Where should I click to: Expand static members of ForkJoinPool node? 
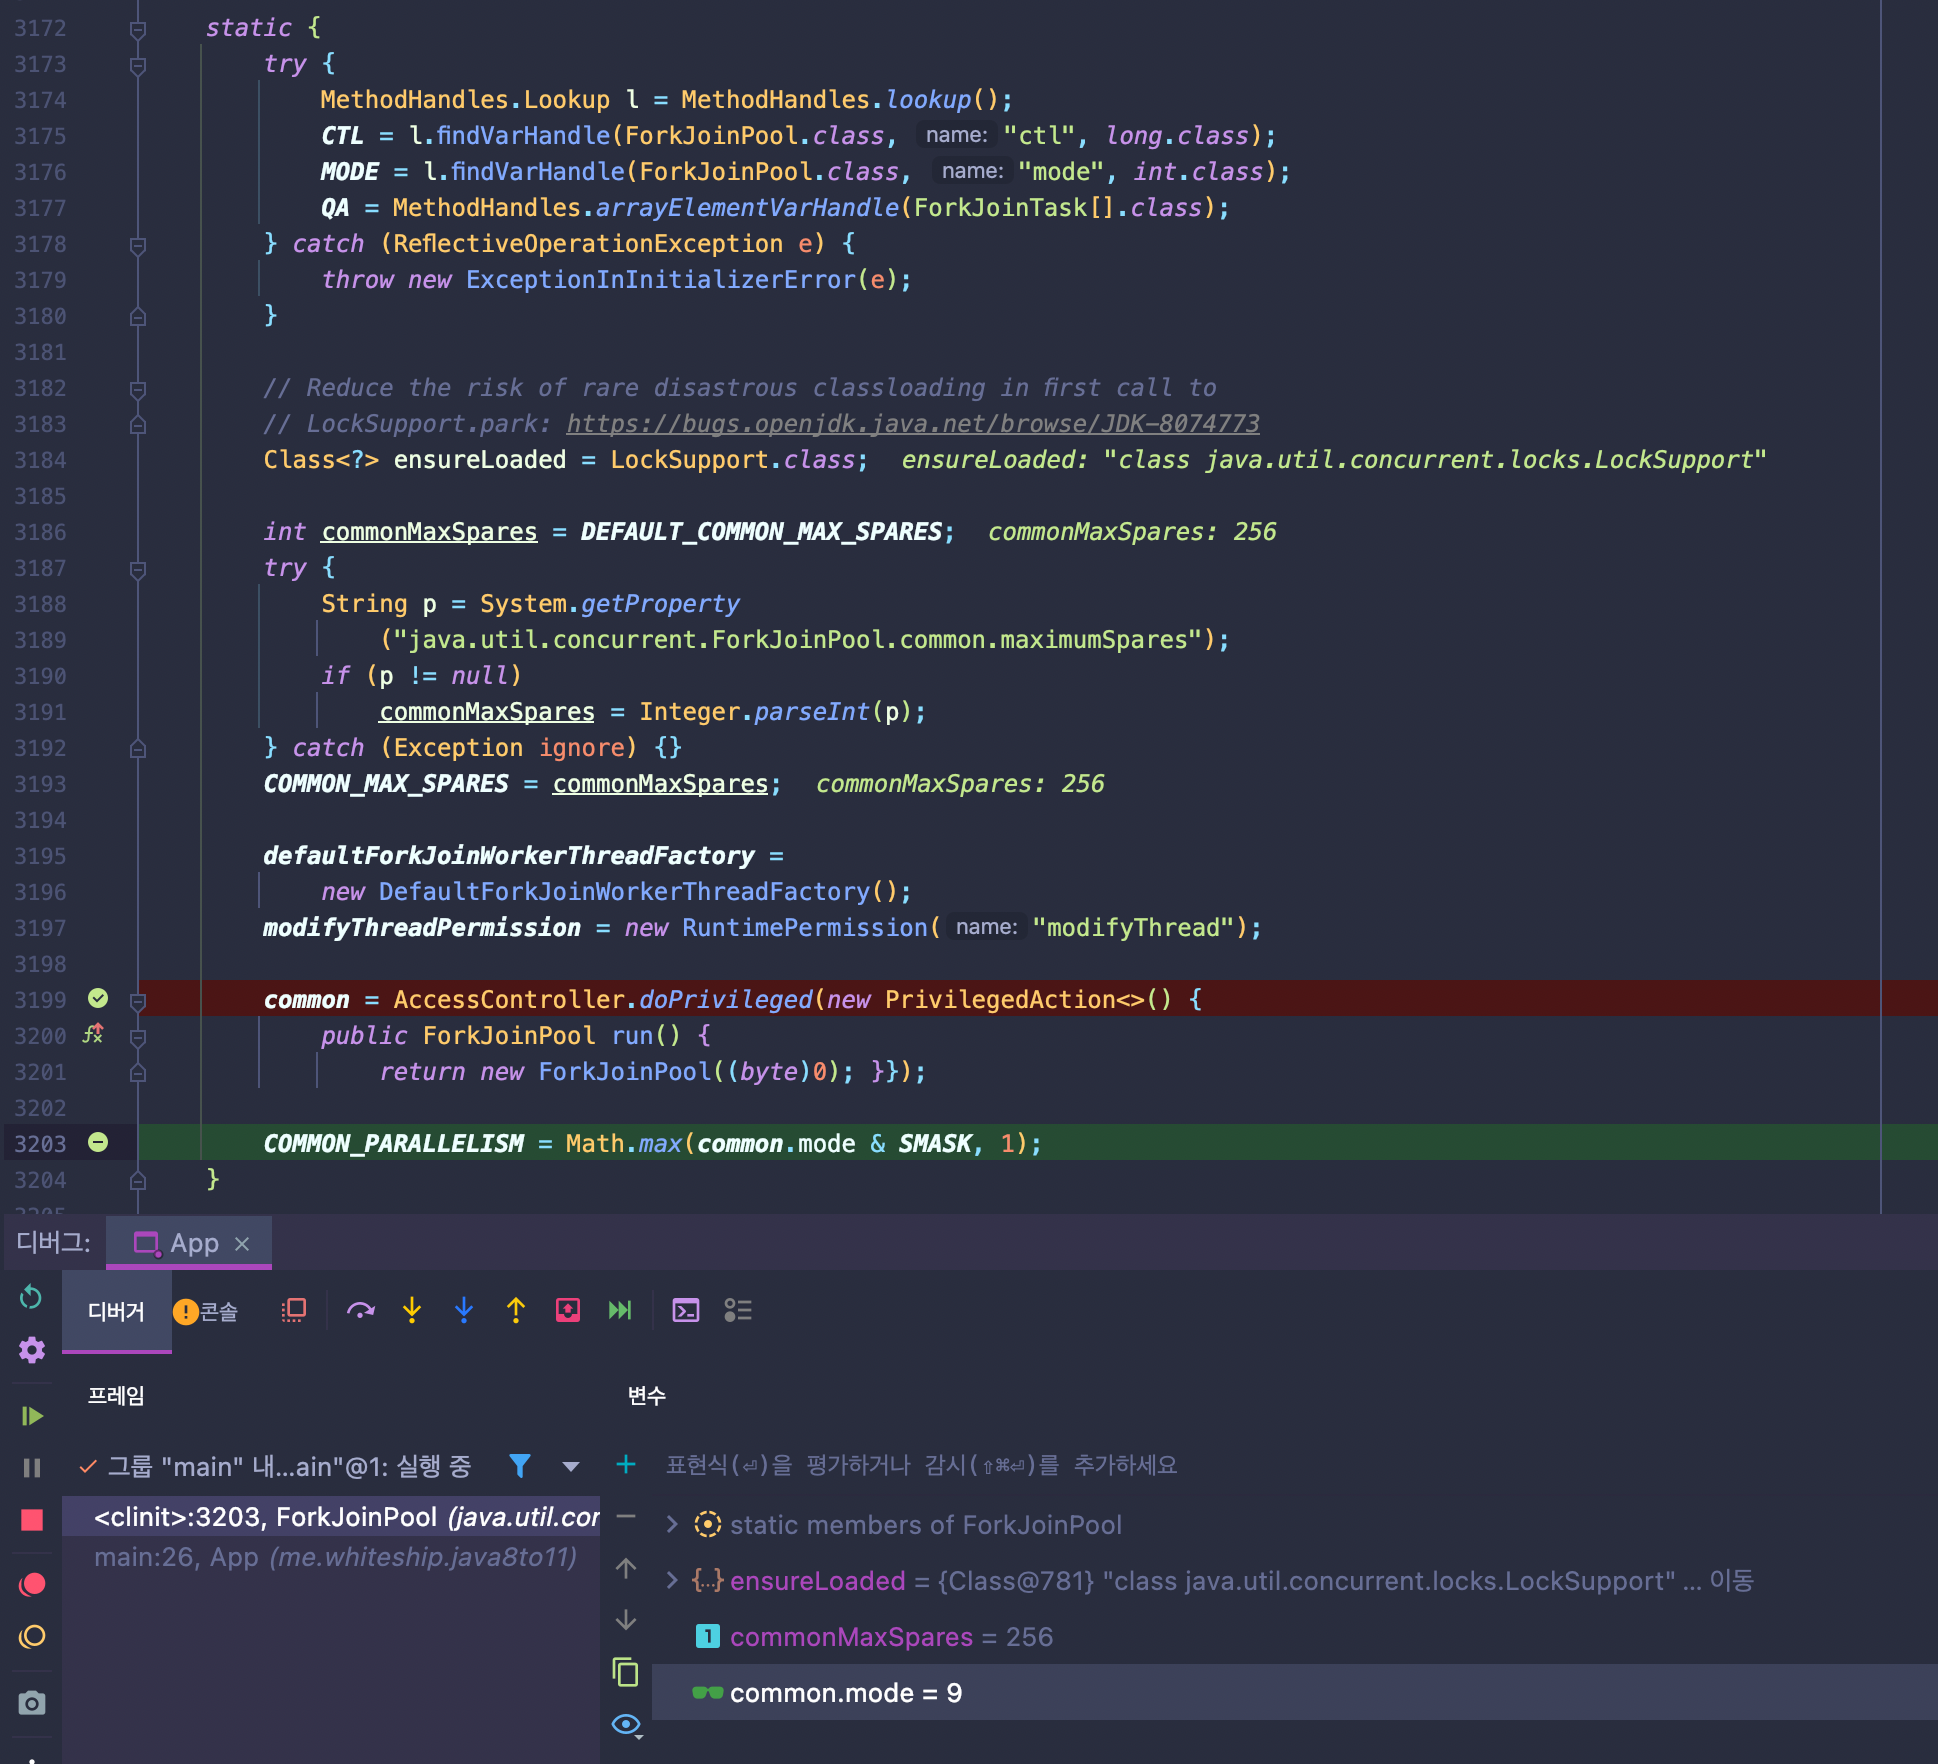tap(672, 1524)
